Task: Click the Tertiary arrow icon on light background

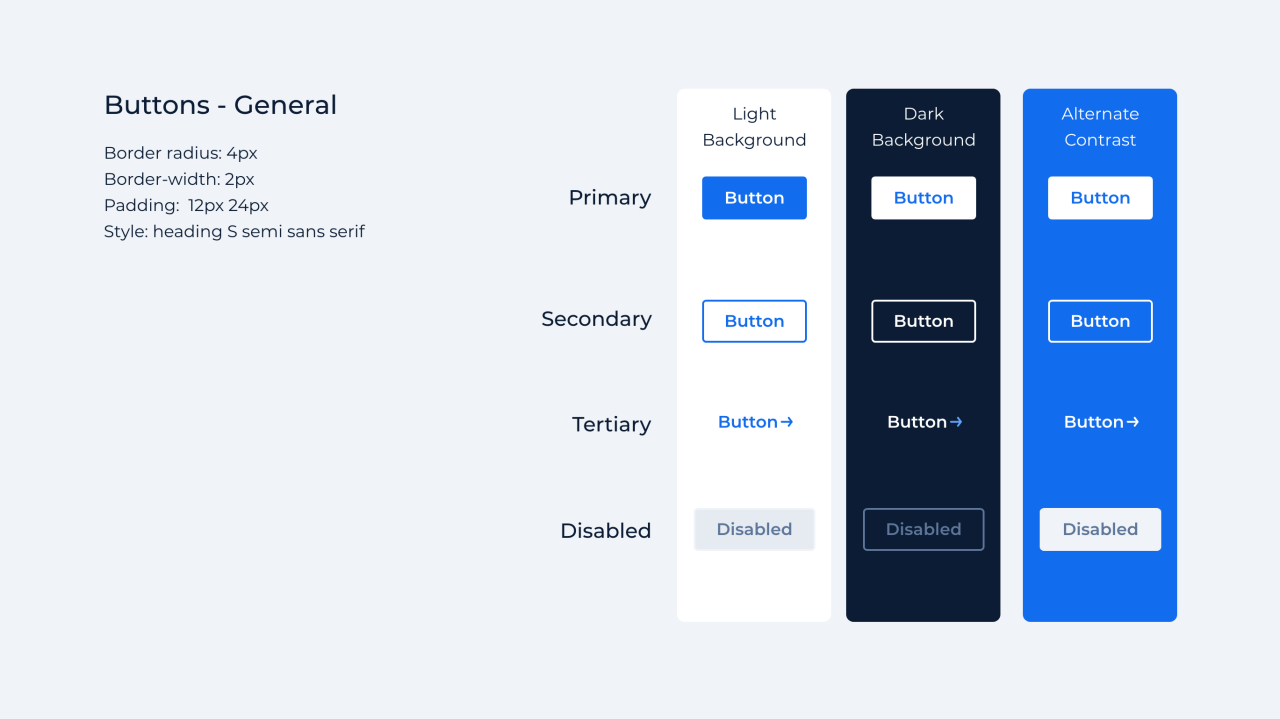Action: pos(787,422)
